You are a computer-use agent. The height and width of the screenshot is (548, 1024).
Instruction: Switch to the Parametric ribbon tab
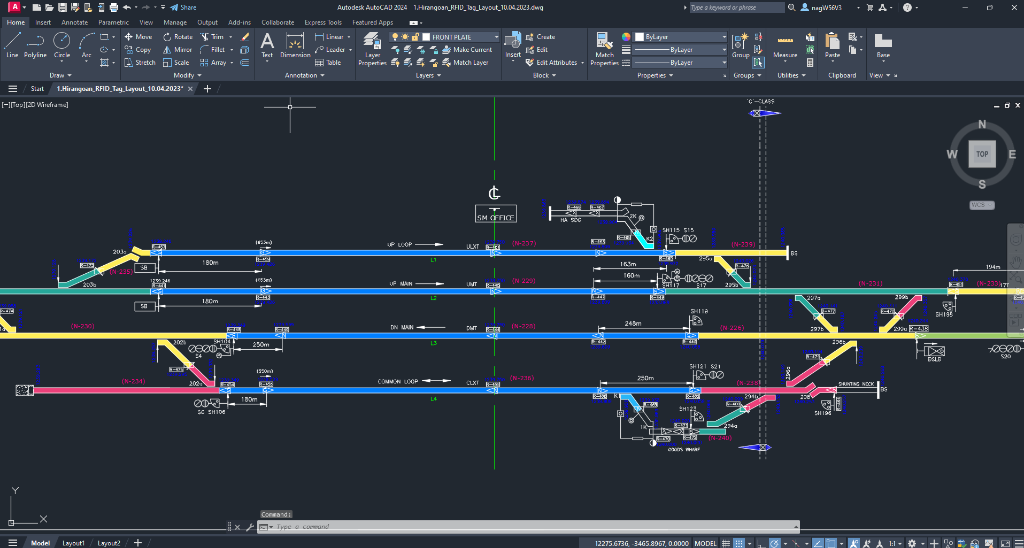[x=114, y=22]
